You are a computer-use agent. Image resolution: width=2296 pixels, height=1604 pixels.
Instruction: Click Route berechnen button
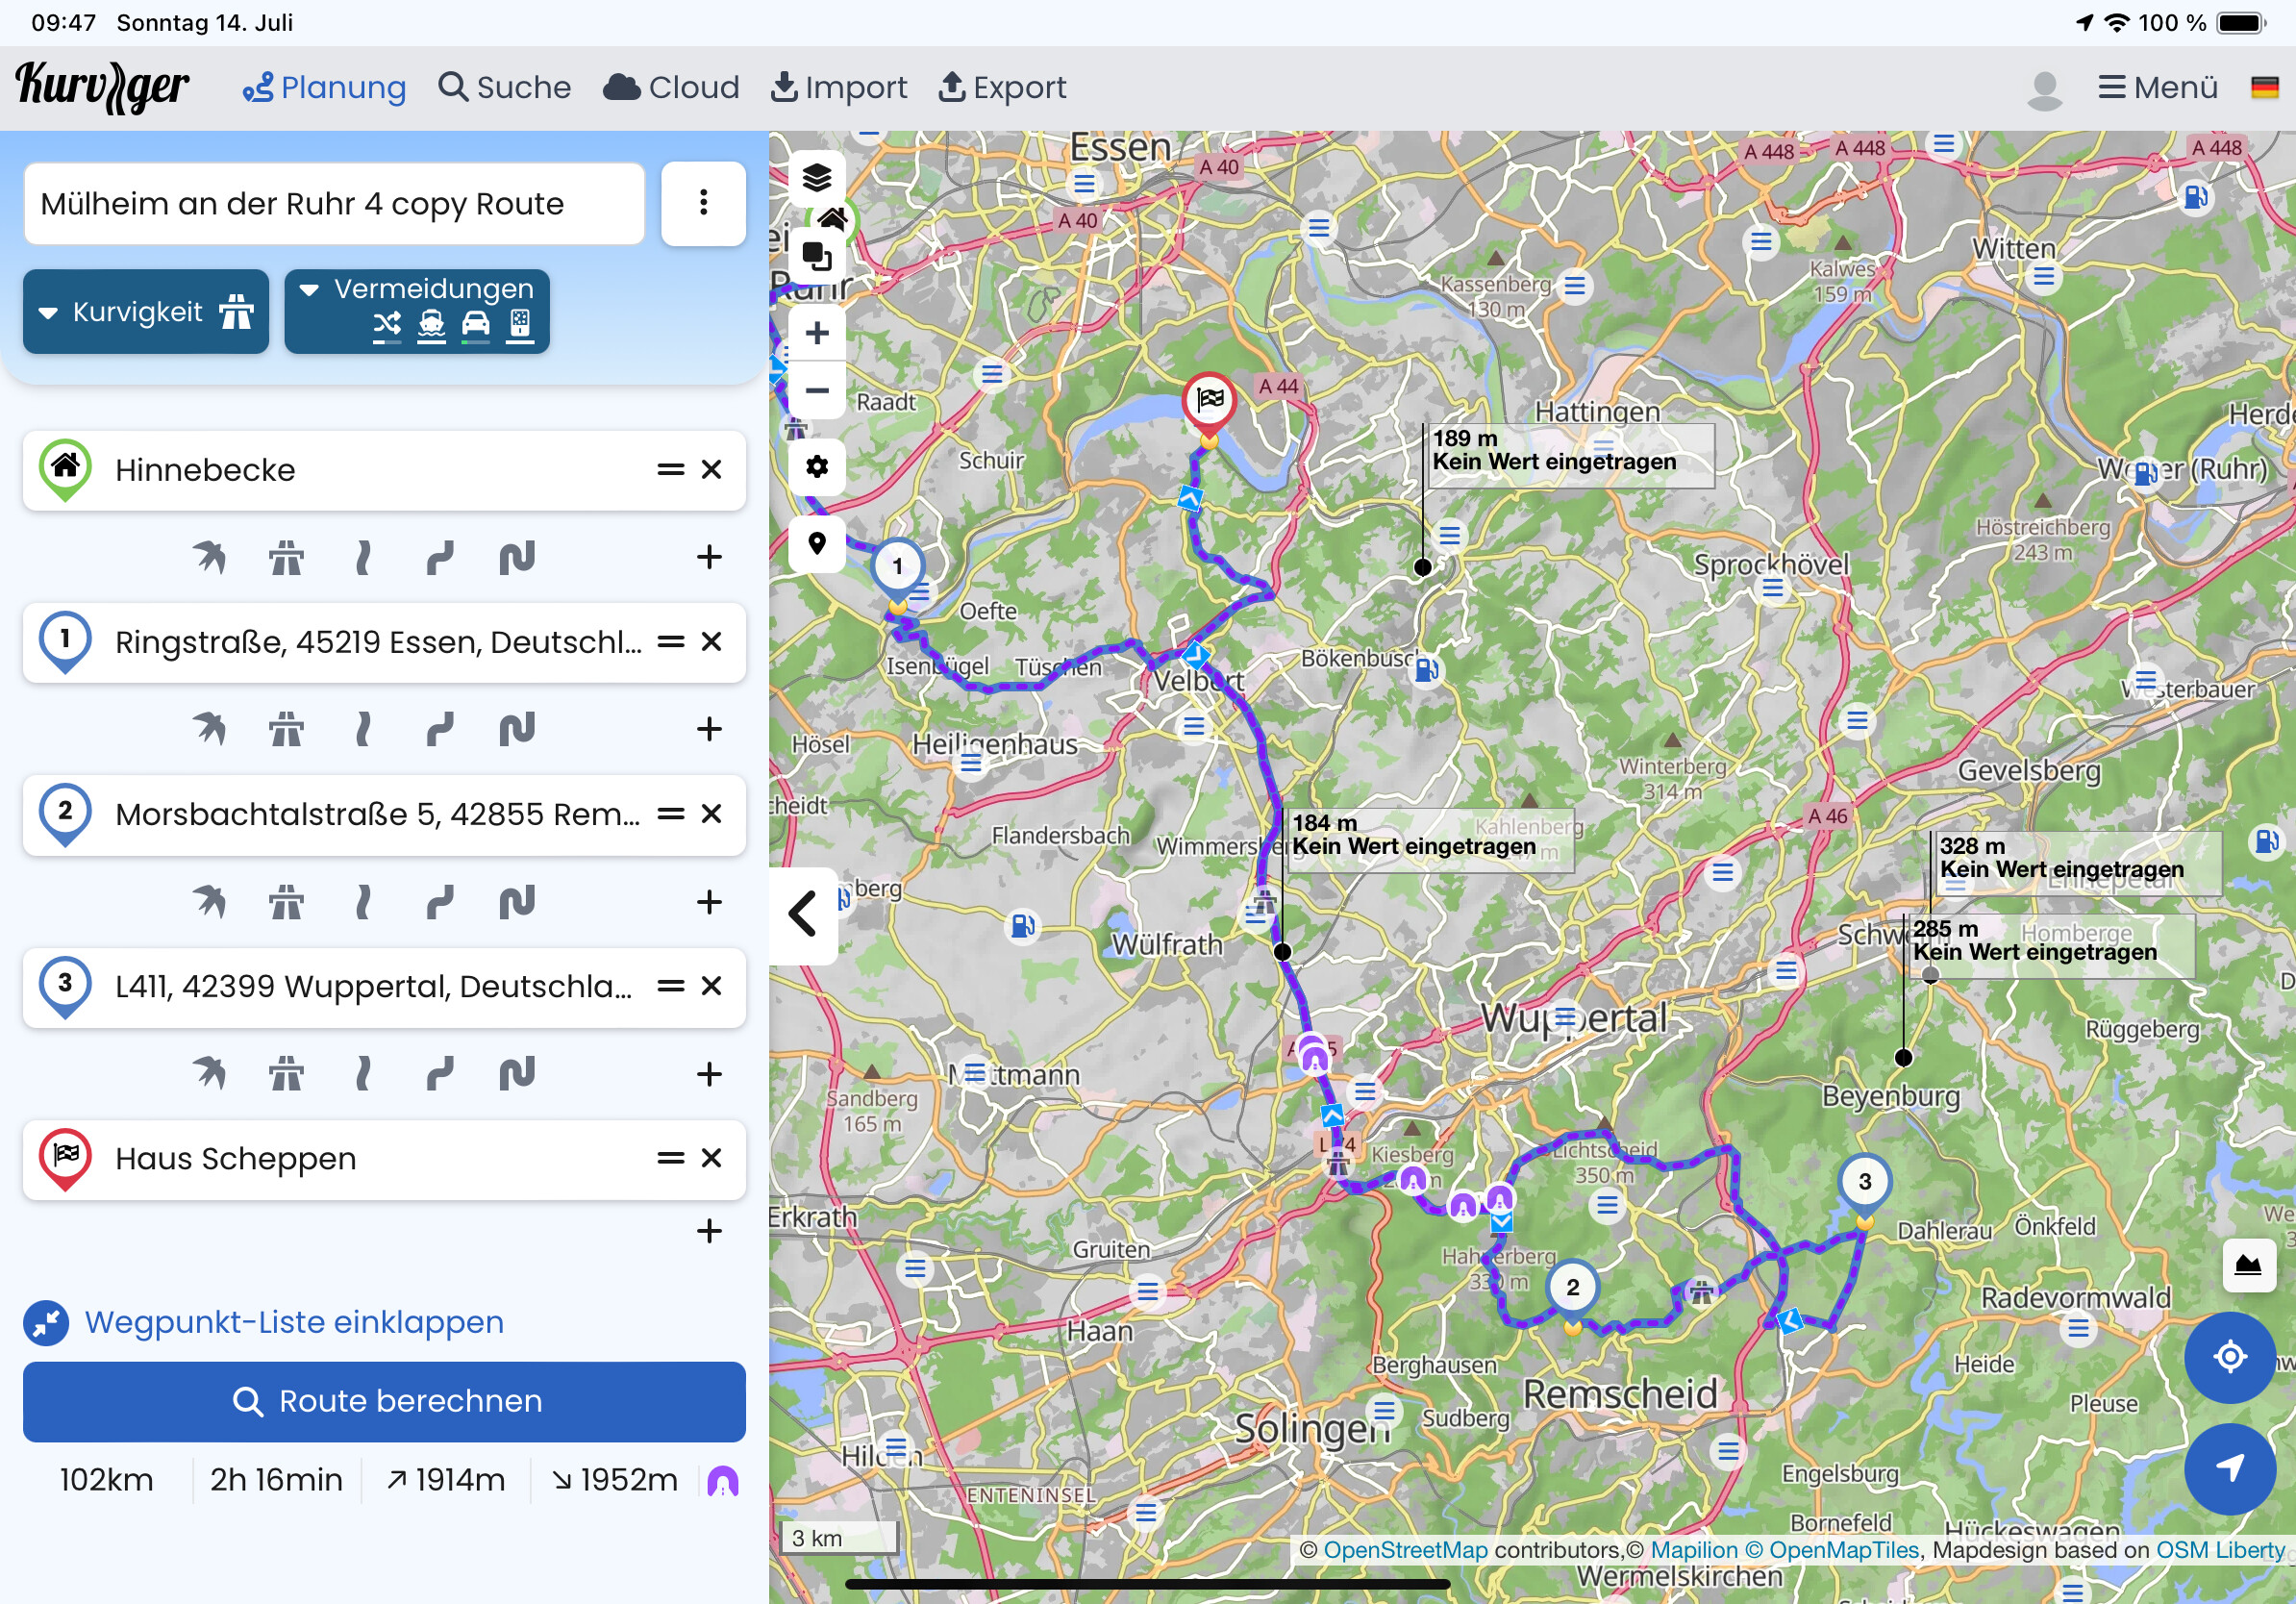(x=384, y=1401)
